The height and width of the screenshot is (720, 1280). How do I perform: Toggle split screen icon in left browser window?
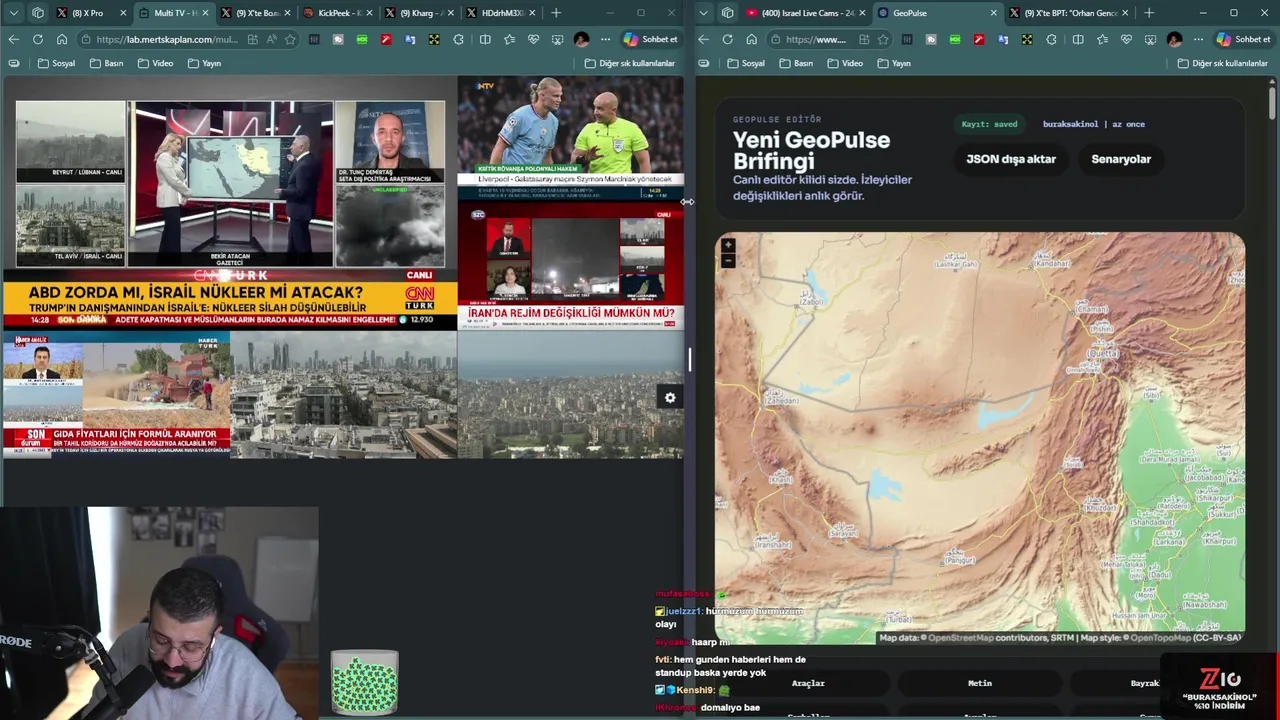click(x=485, y=39)
